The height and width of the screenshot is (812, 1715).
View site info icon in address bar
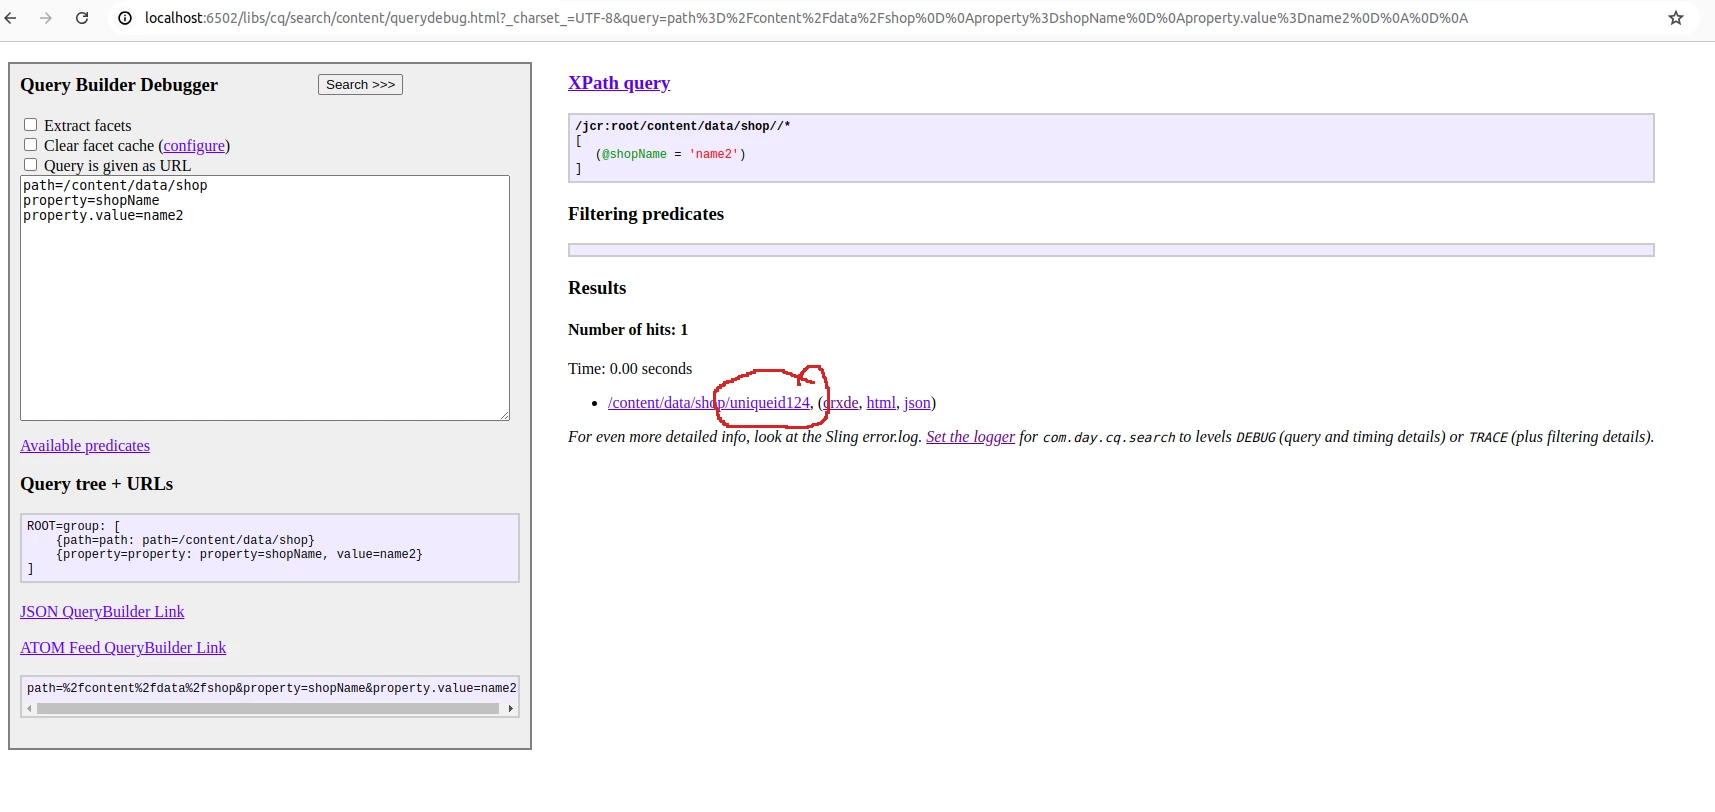pos(125,18)
